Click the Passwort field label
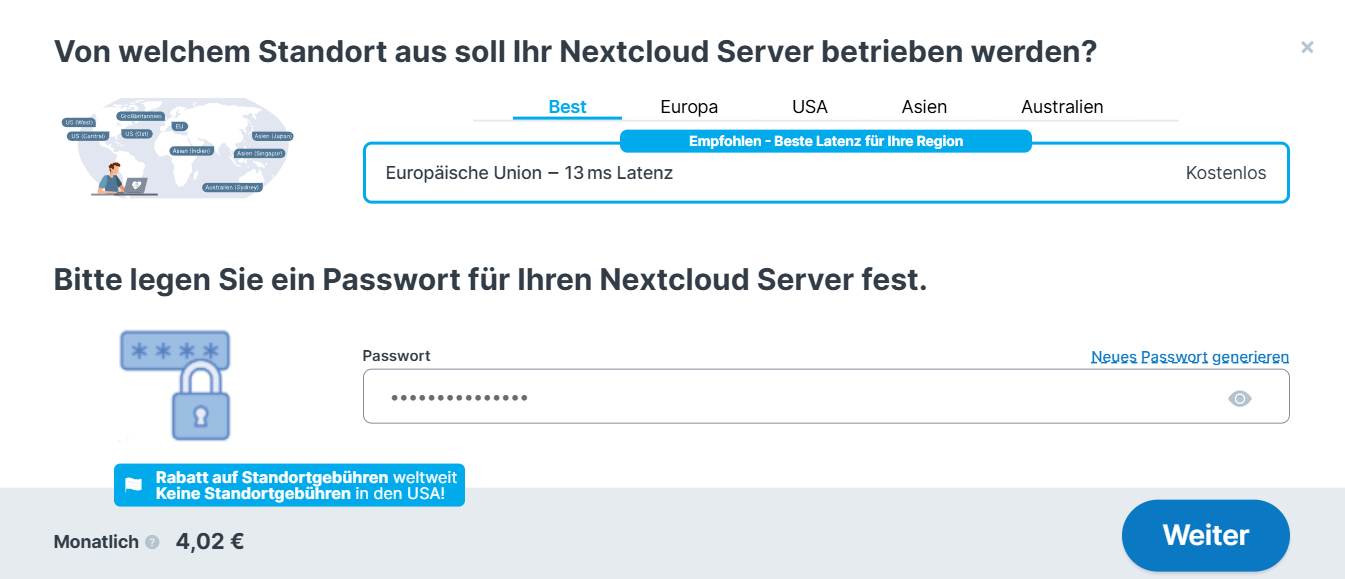1345x579 pixels. click(396, 356)
